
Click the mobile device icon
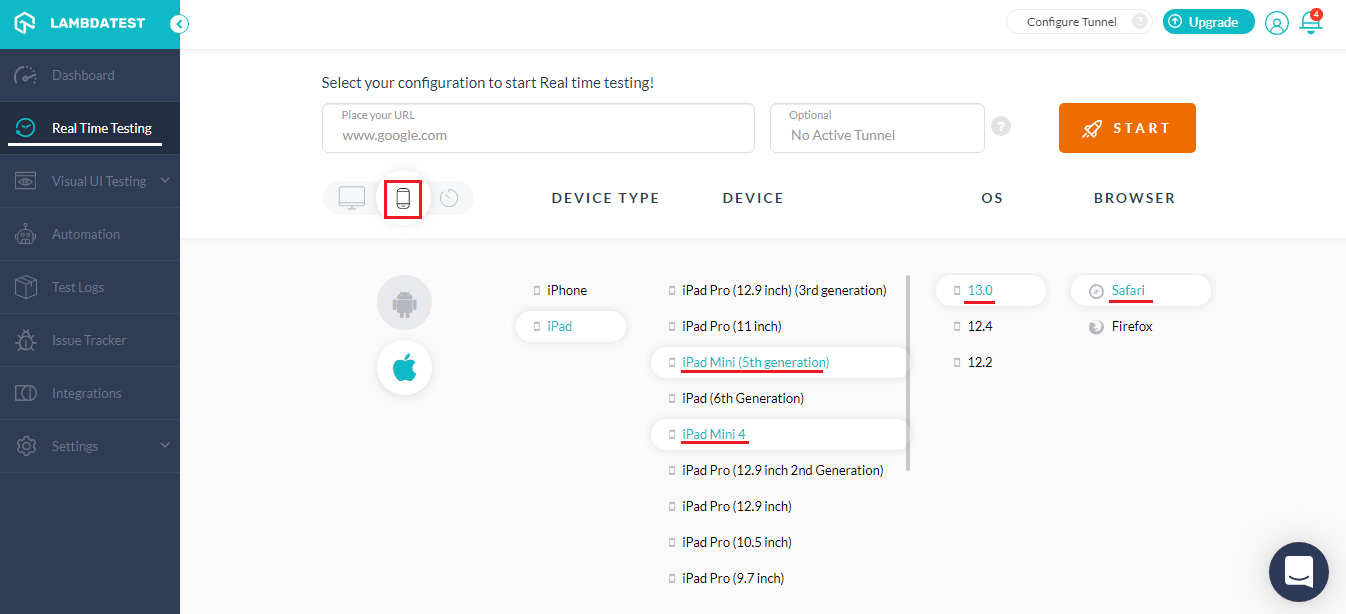point(403,197)
